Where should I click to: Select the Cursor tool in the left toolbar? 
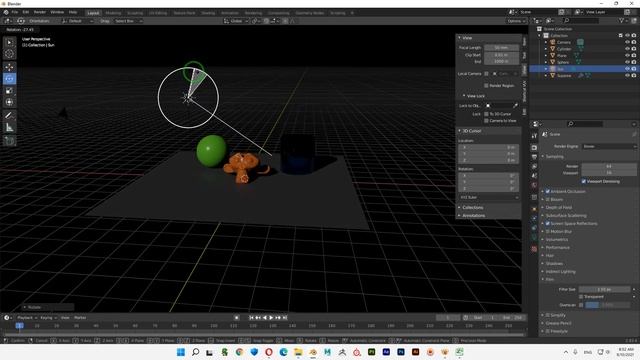(9, 53)
